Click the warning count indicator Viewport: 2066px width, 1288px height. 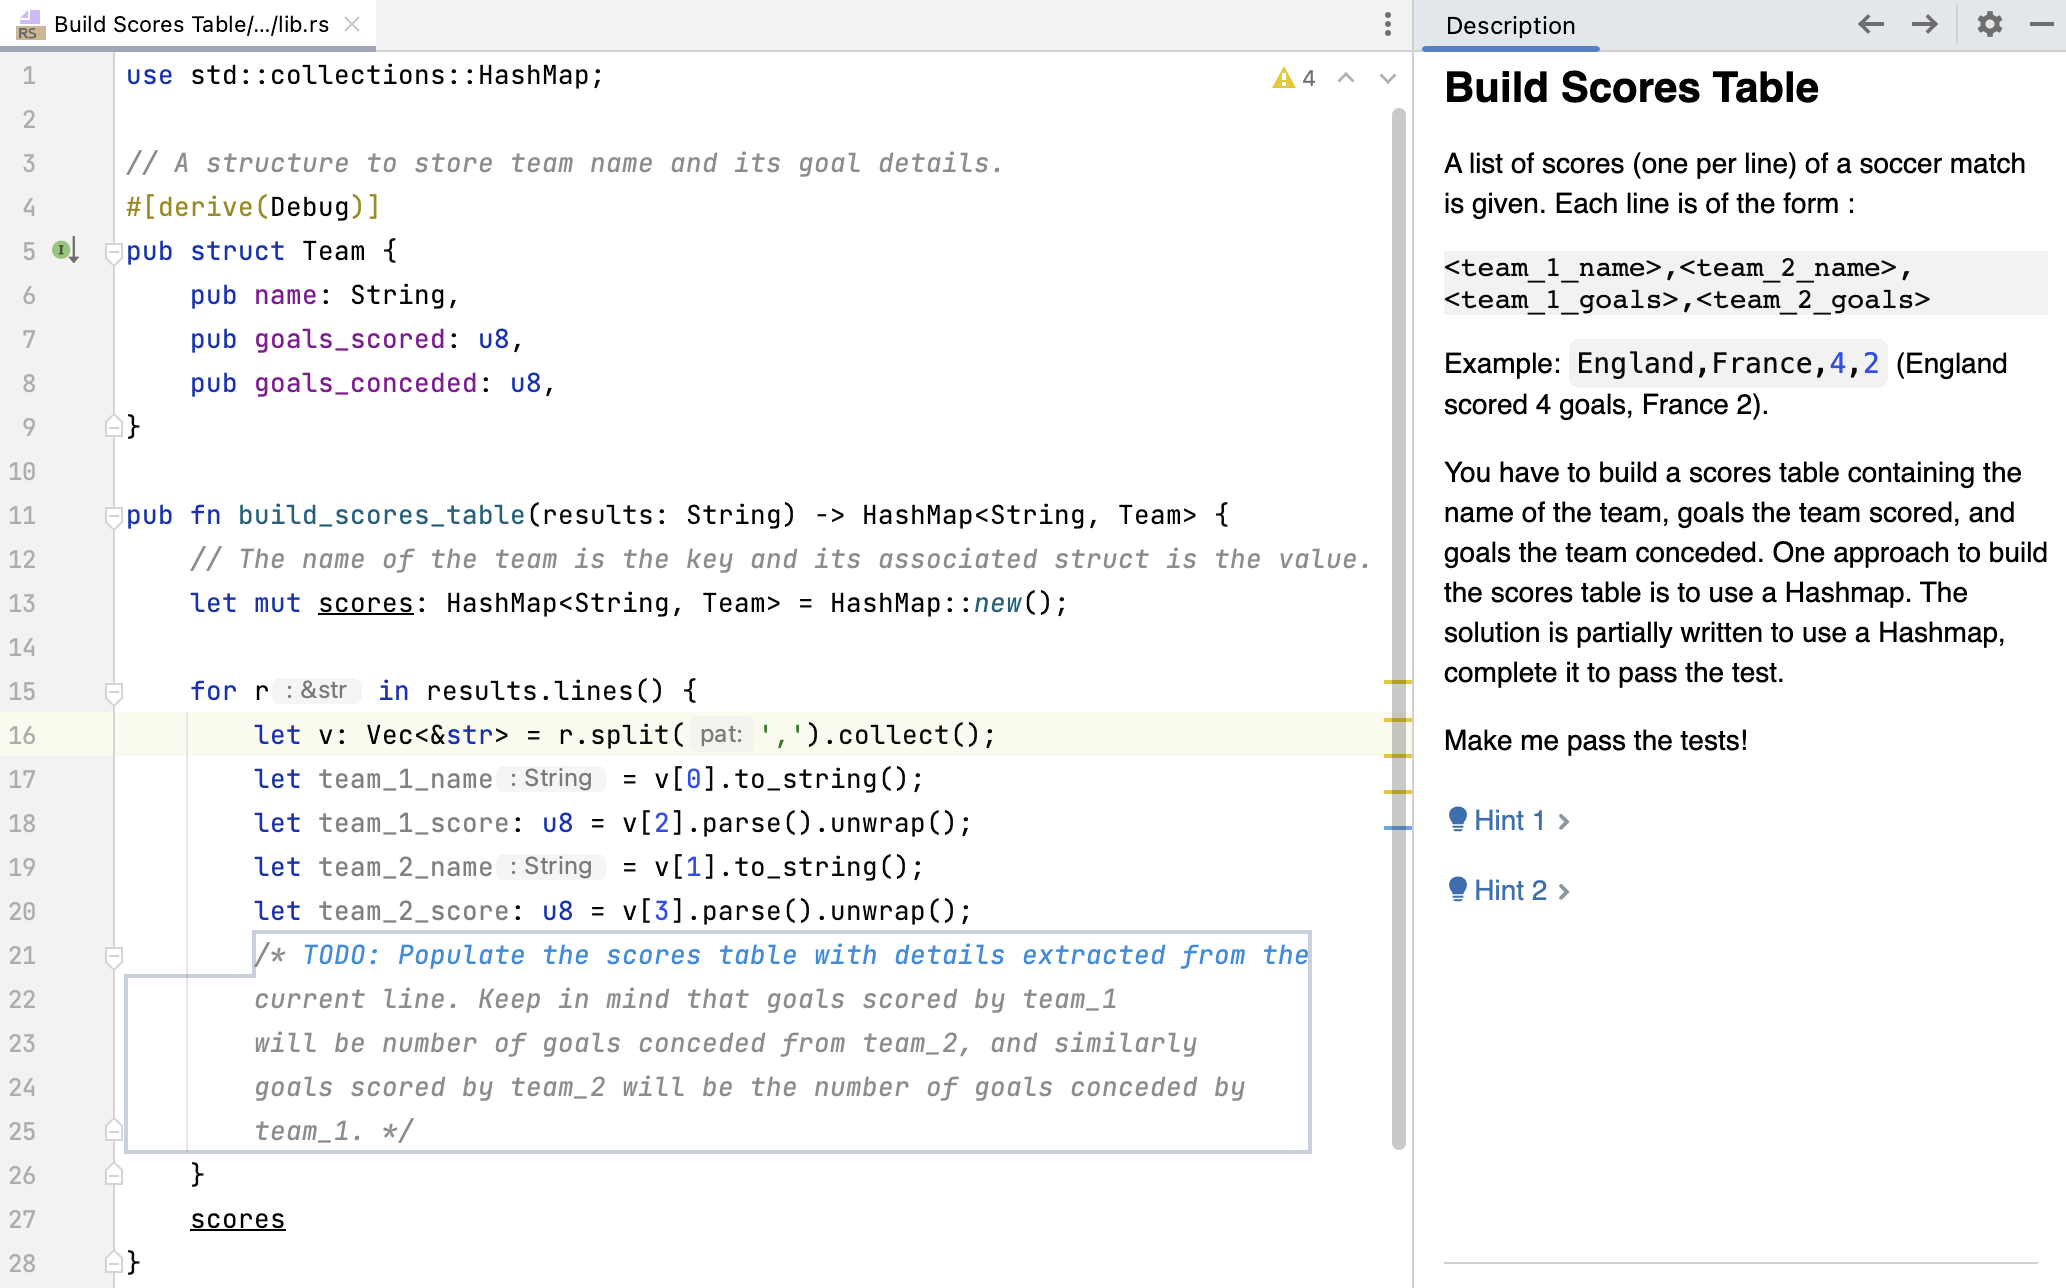click(x=1294, y=78)
